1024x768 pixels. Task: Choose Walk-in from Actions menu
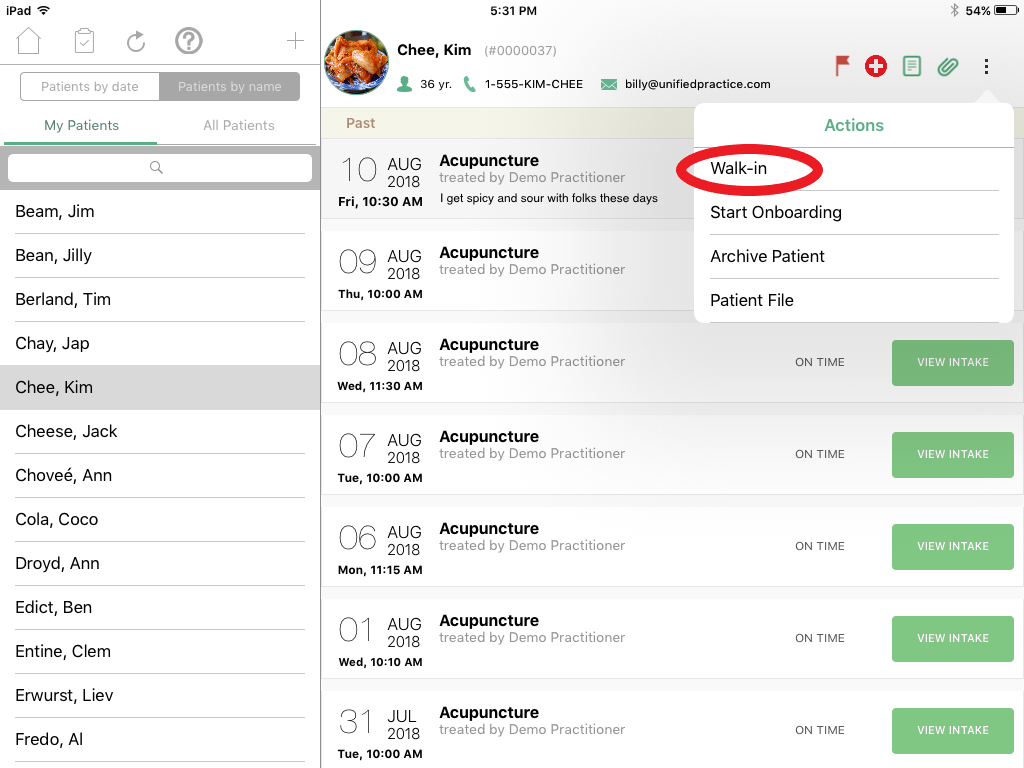[x=739, y=168]
